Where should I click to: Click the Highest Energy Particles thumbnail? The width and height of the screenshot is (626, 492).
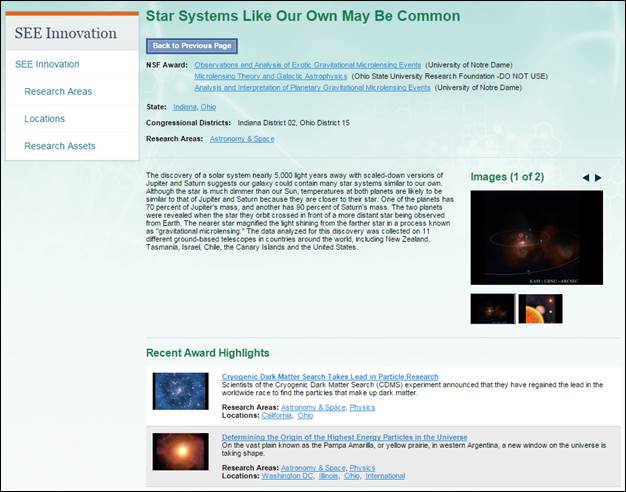[x=180, y=451]
